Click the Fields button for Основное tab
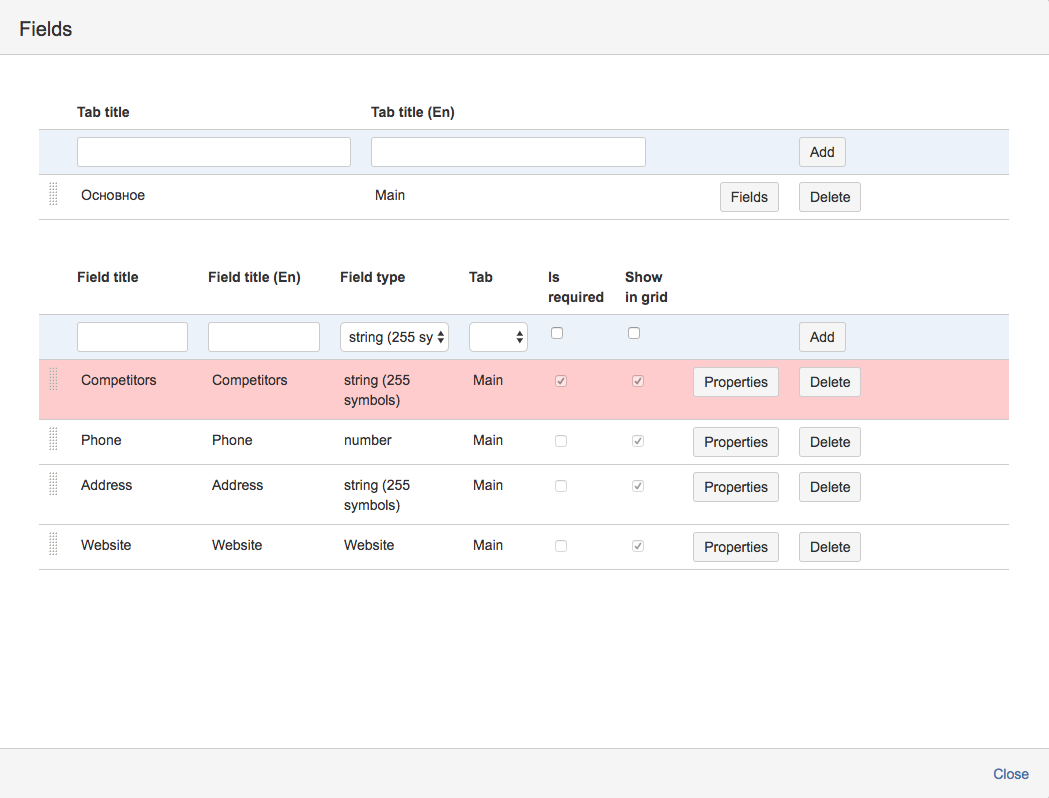 point(749,197)
